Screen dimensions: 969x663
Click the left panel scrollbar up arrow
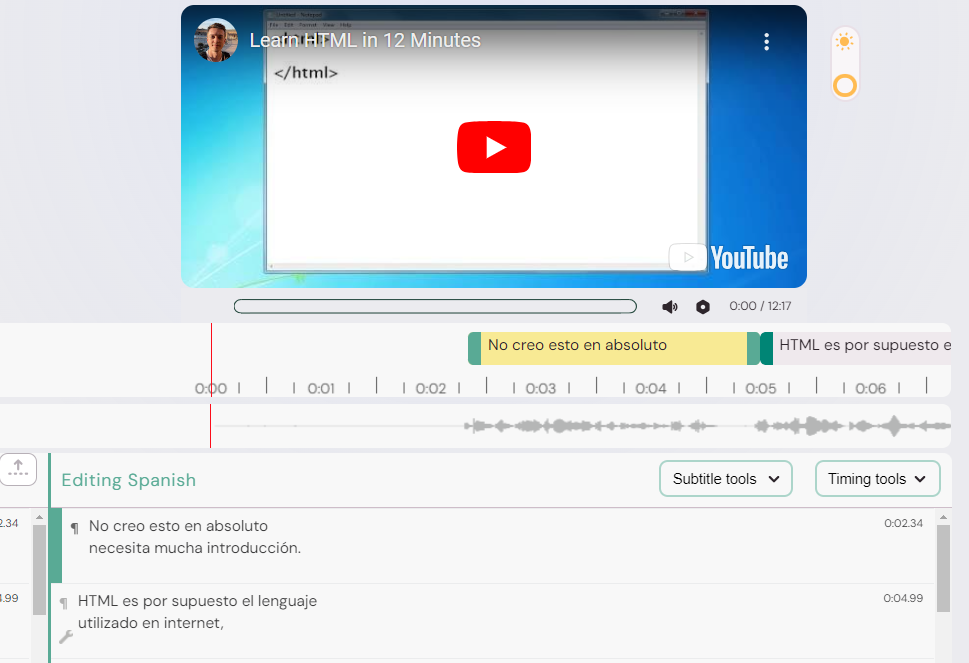(39, 517)
